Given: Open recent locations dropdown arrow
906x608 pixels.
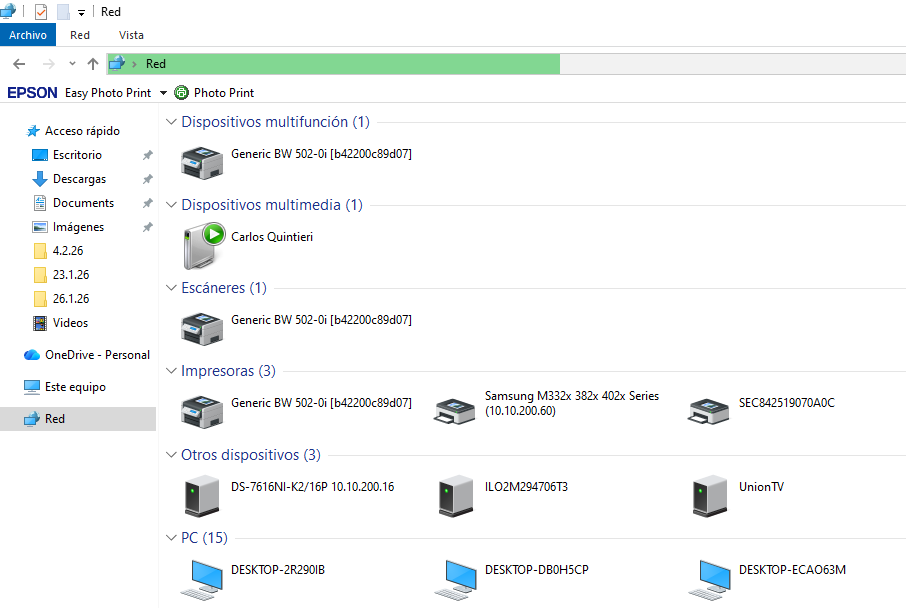Looking at the screenshot, I should [x=72, y=64].
